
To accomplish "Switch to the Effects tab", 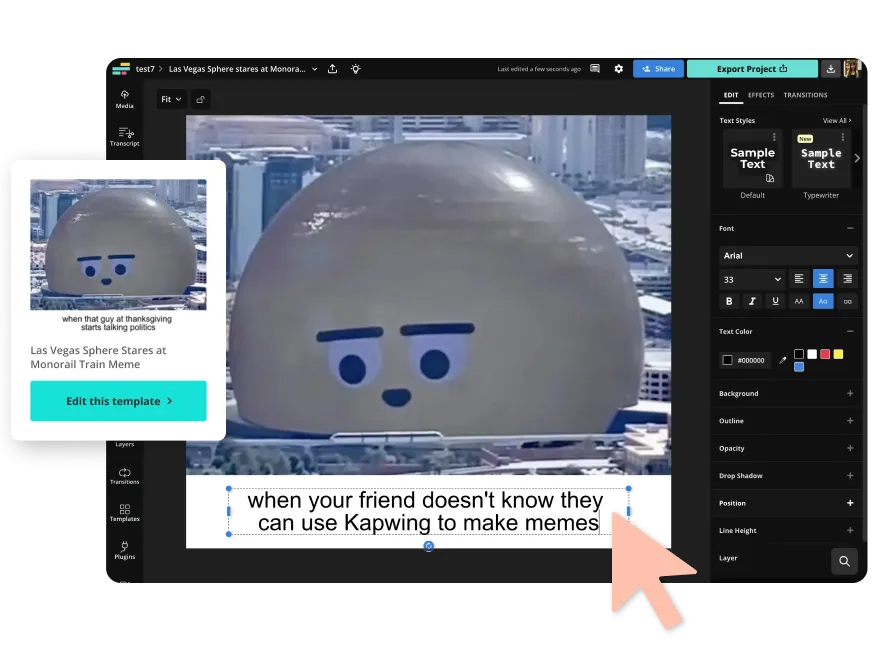I will pos(761,95).
